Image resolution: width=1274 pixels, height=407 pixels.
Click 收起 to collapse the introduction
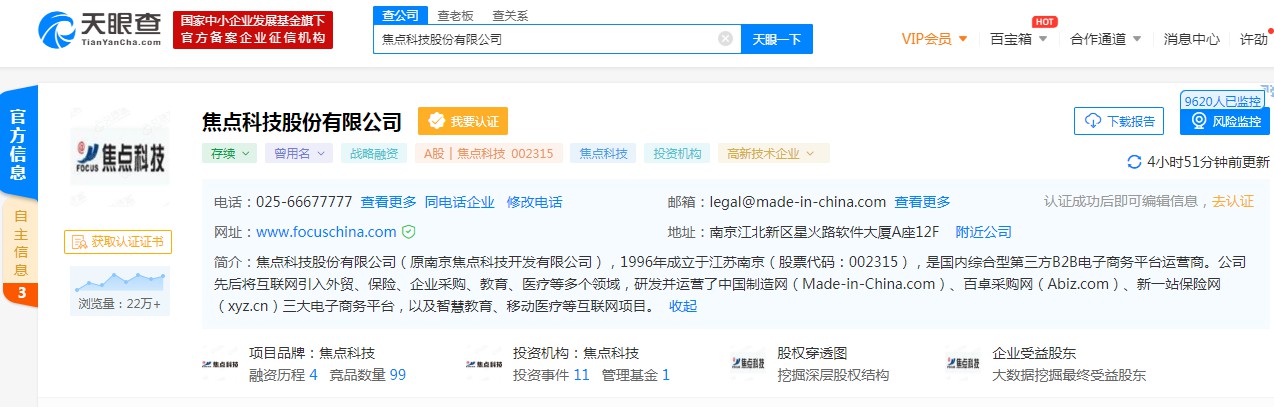[x=683, y=306]
